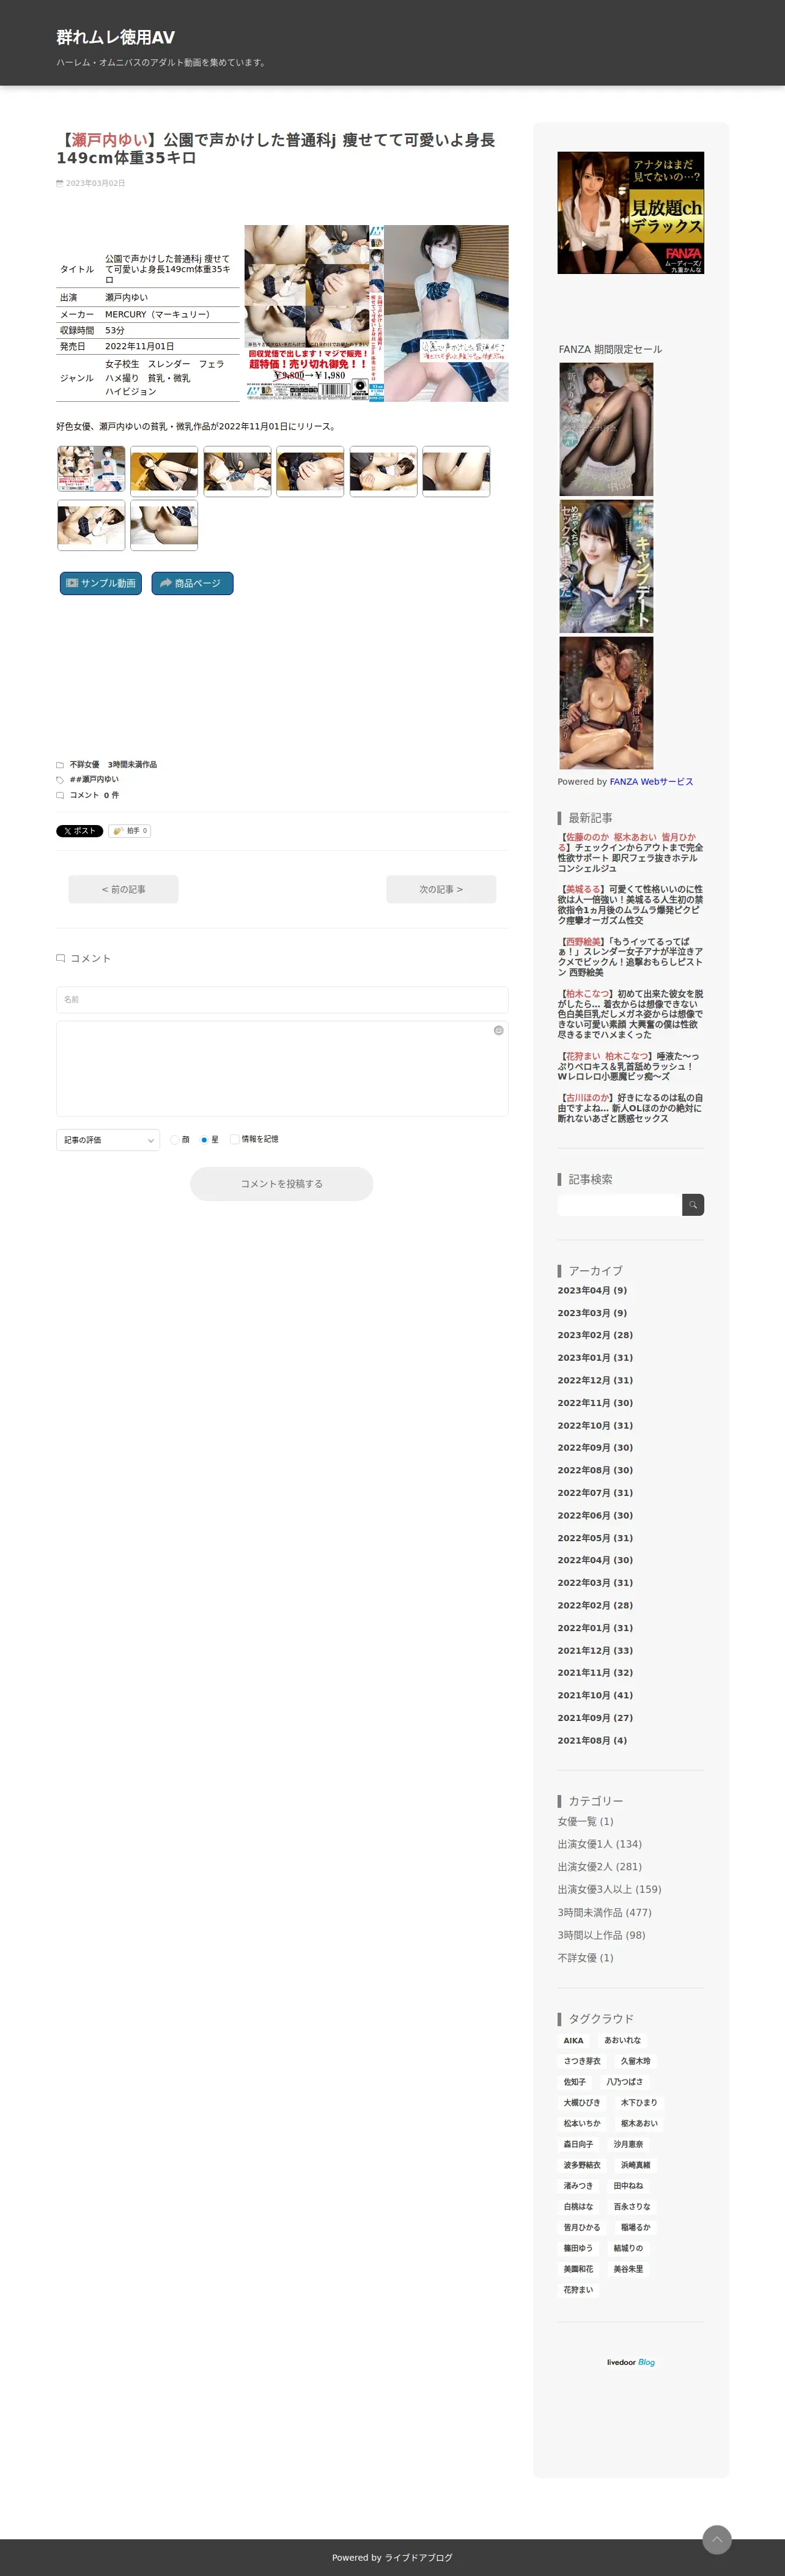This screenshot has height=2576, width=785.
Task: Open category 出演女優3人以上 (159)
Action: click(x=609, y=1890)
